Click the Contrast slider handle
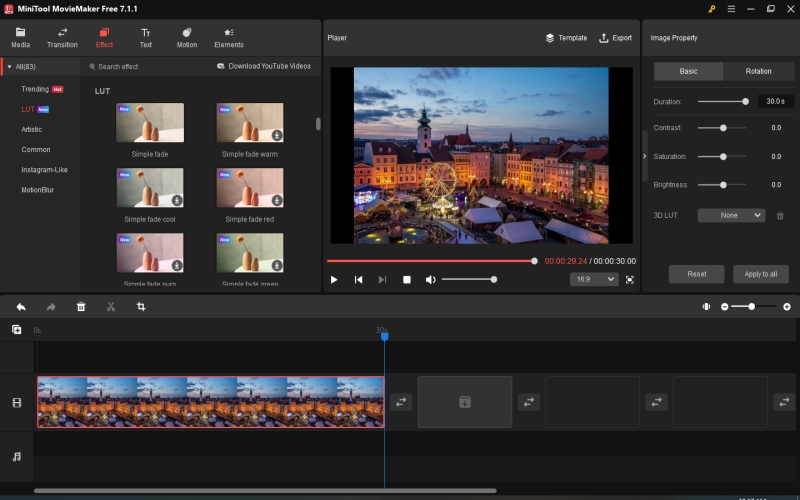800x500 pixels. 723,128
